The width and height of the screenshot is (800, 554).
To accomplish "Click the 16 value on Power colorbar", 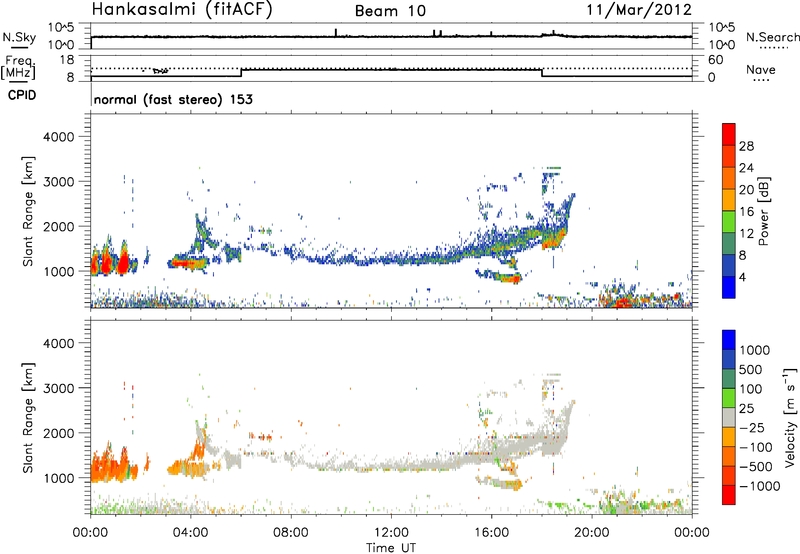I will coord(746,212).
